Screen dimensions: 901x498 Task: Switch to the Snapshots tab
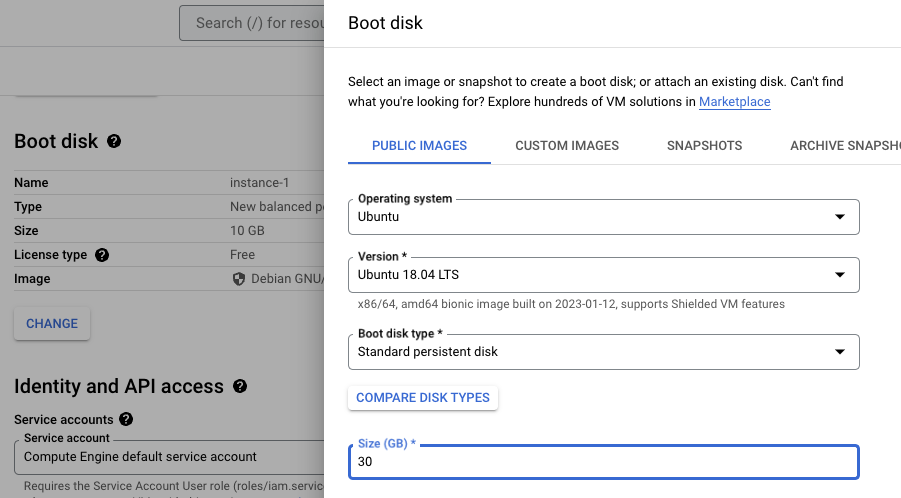(x=704, y=146)
